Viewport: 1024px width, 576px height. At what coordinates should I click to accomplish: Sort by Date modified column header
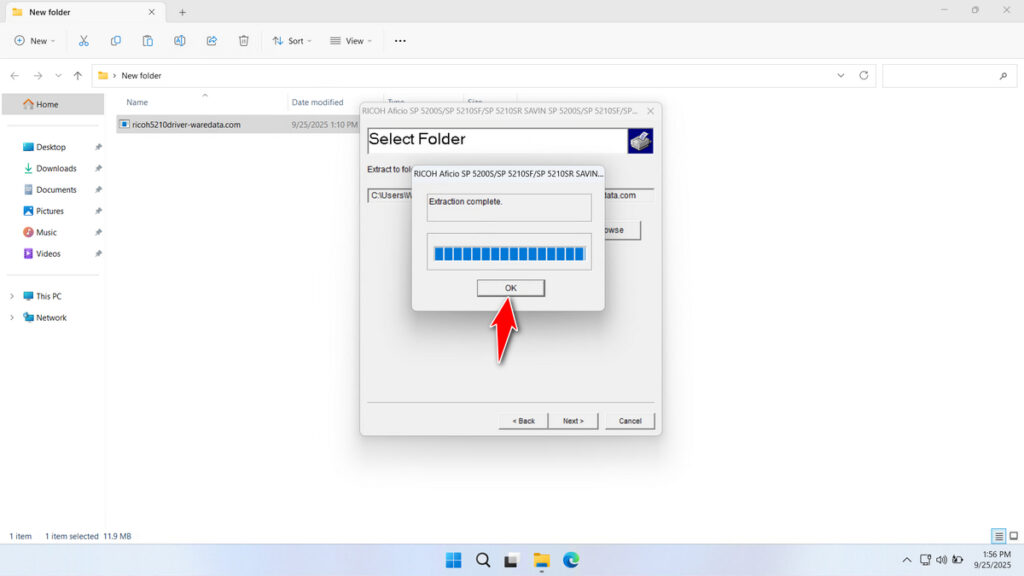[317, 103]
